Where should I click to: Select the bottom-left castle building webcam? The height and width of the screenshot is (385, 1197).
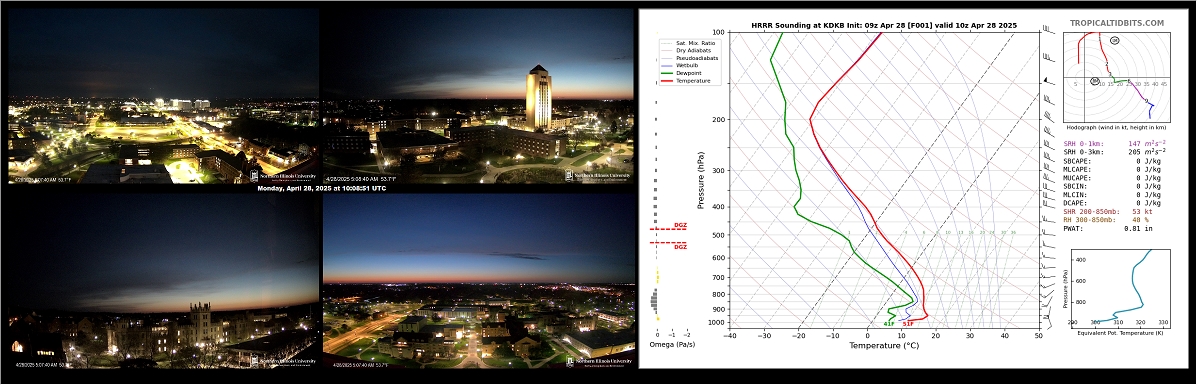pos(163,280)
